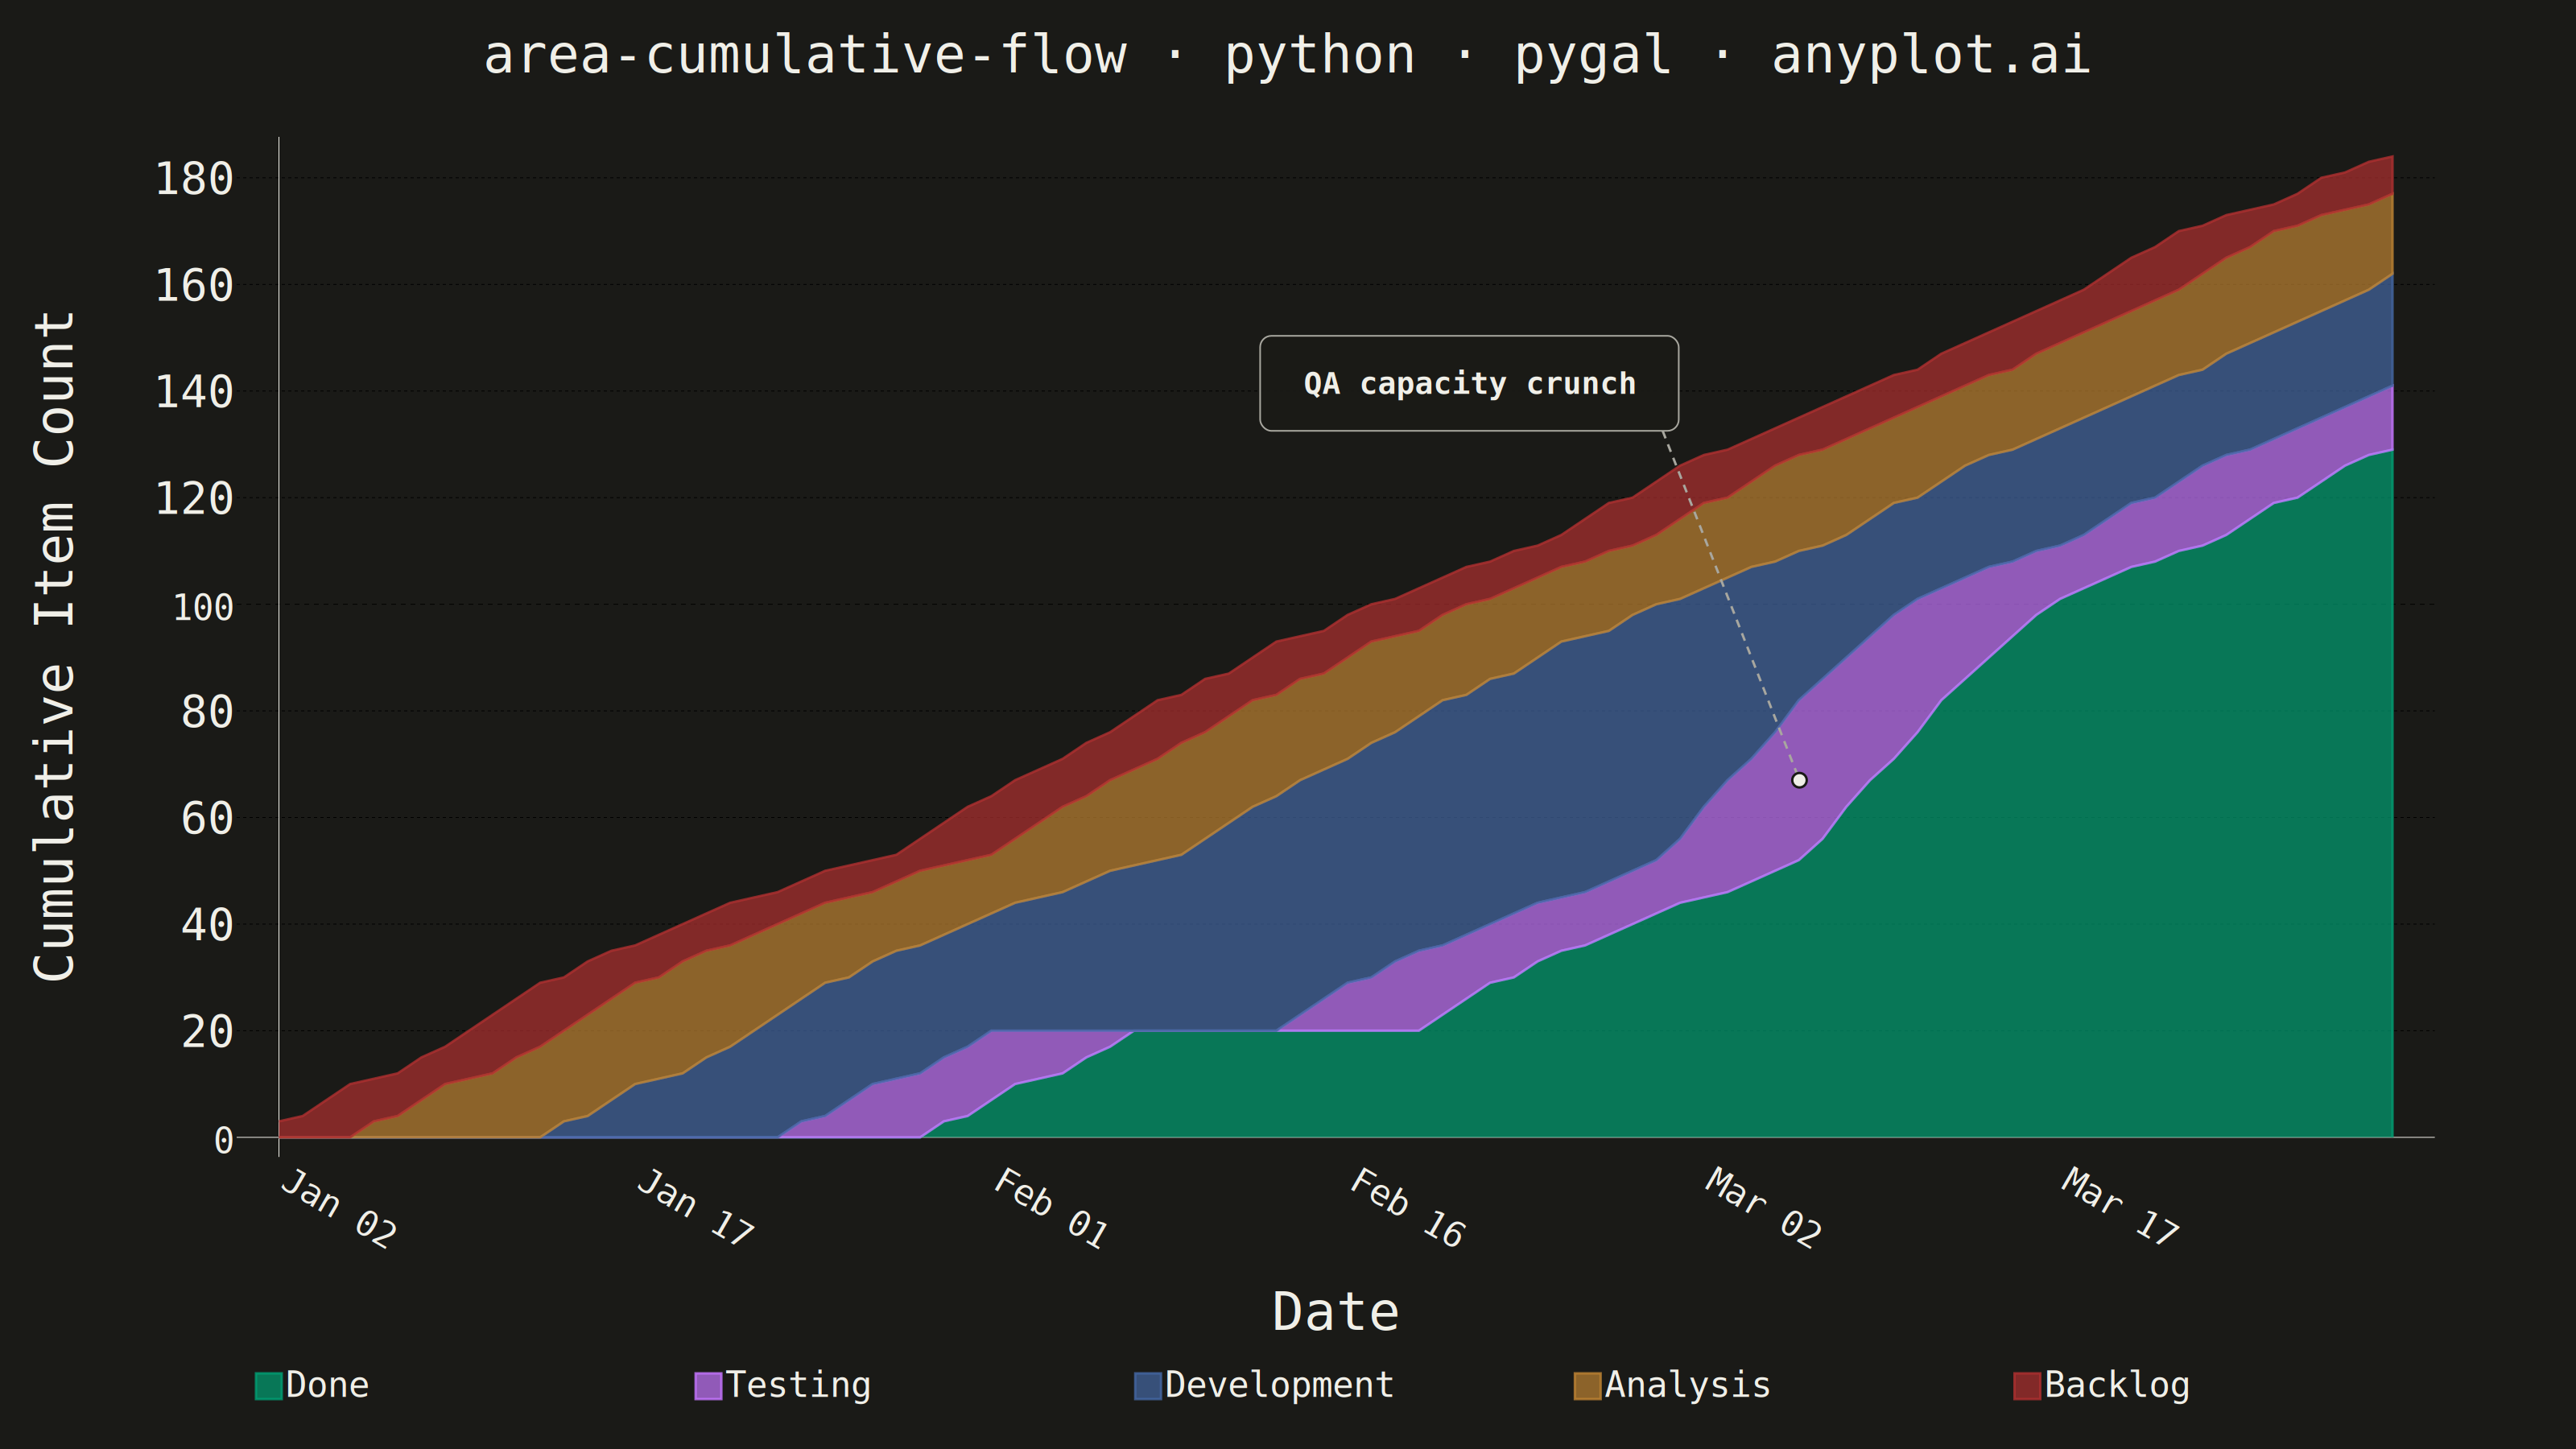The width and height of the screenshot is (2576, 1449).
Task: Toggle the Done series via its legend label
Action: [327, 1385]
